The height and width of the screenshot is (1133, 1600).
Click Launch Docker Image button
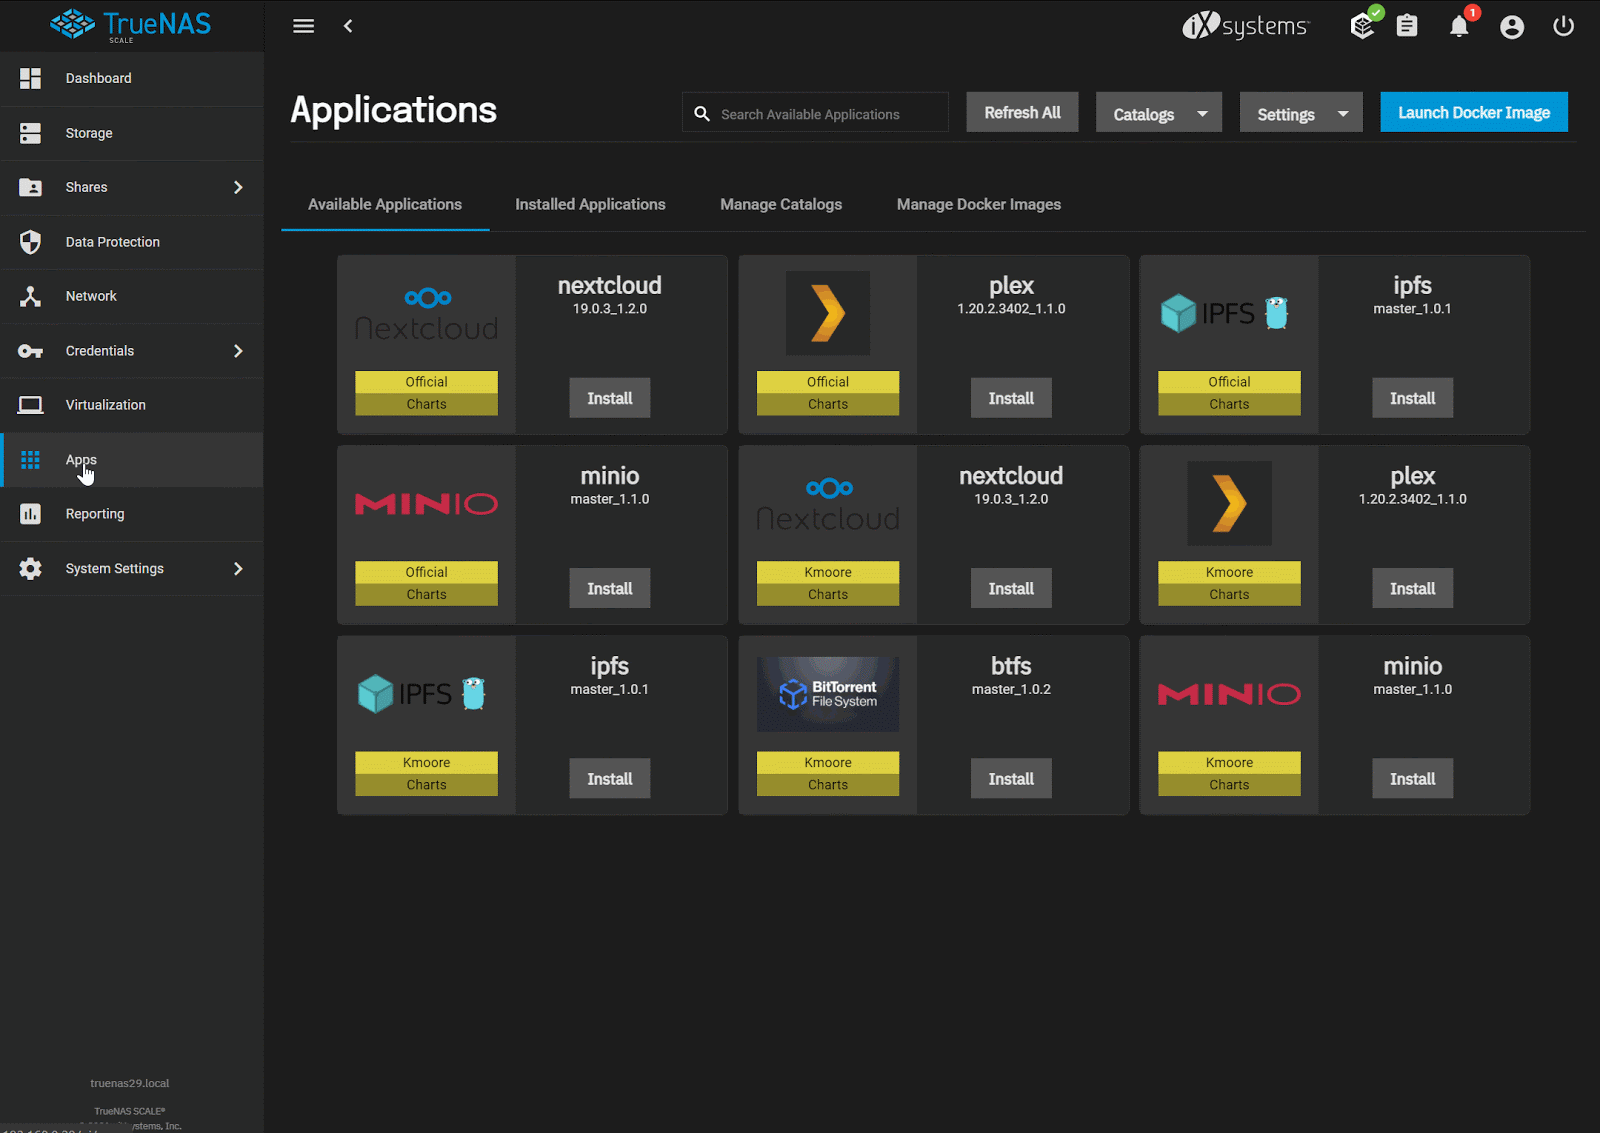point(1474,112)
